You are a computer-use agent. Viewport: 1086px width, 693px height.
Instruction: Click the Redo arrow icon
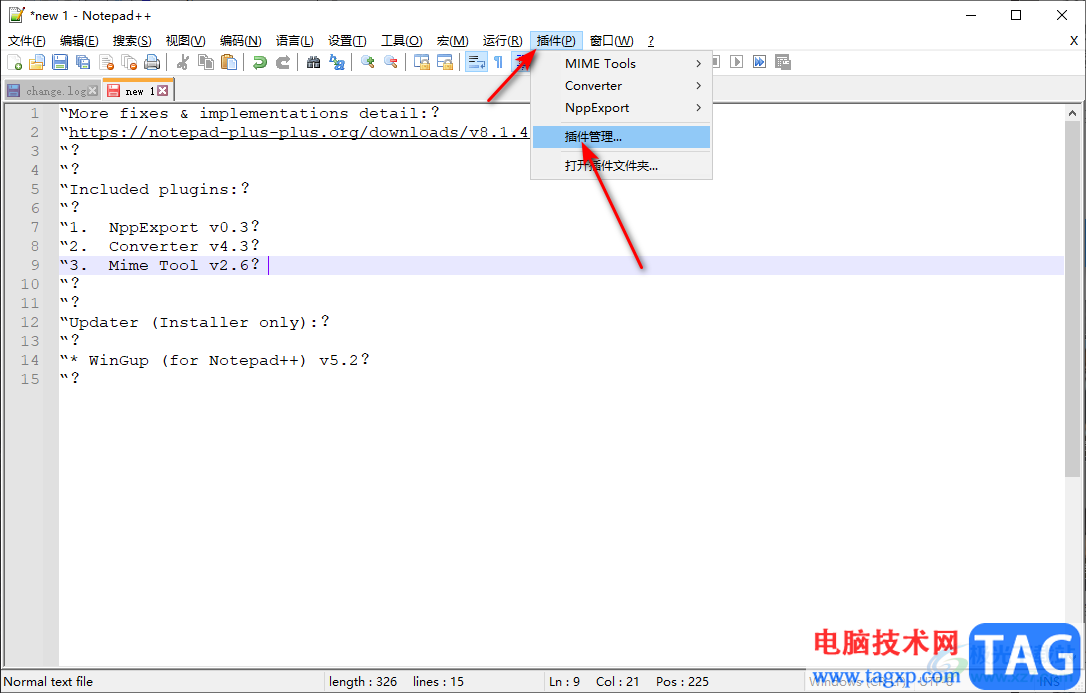[x=283, y=62]
